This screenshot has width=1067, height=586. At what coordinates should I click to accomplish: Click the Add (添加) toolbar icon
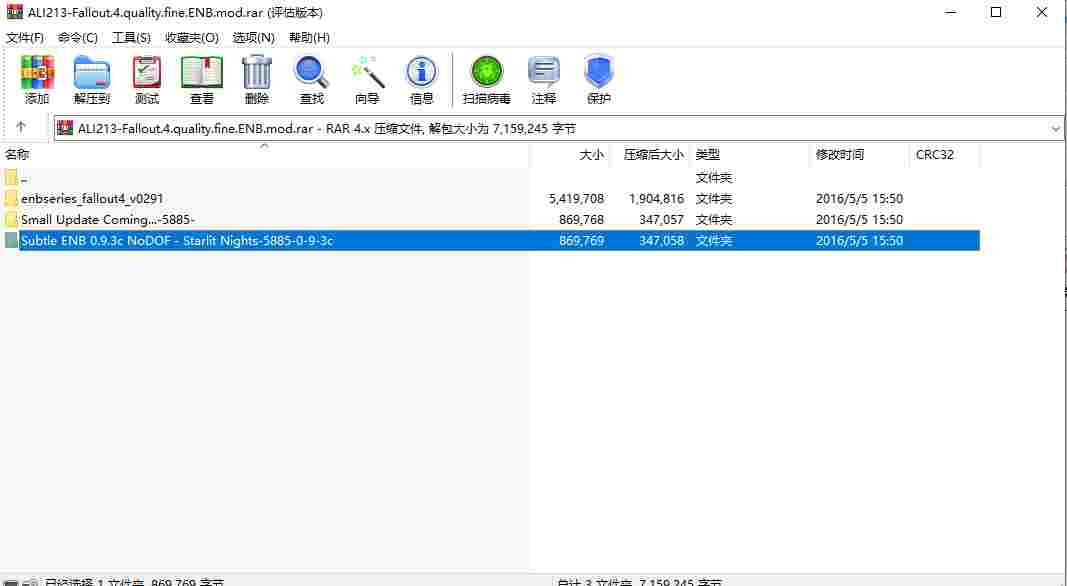coord(37,73)
